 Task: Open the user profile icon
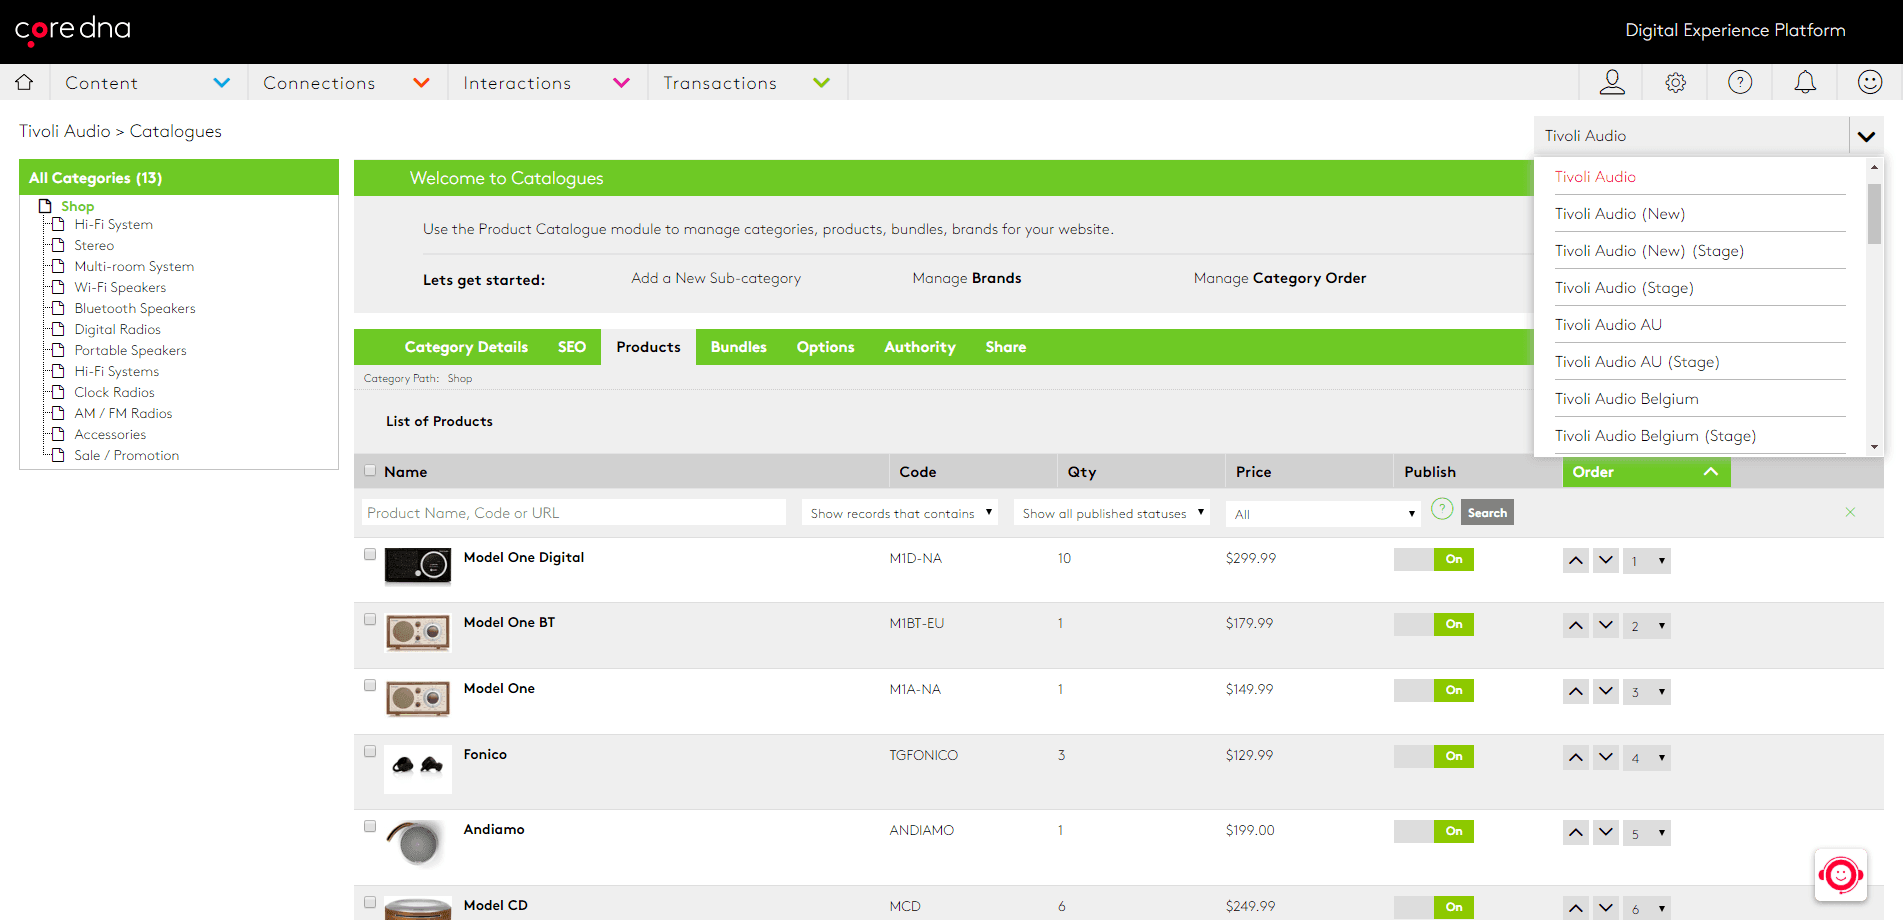[1611, 82]
